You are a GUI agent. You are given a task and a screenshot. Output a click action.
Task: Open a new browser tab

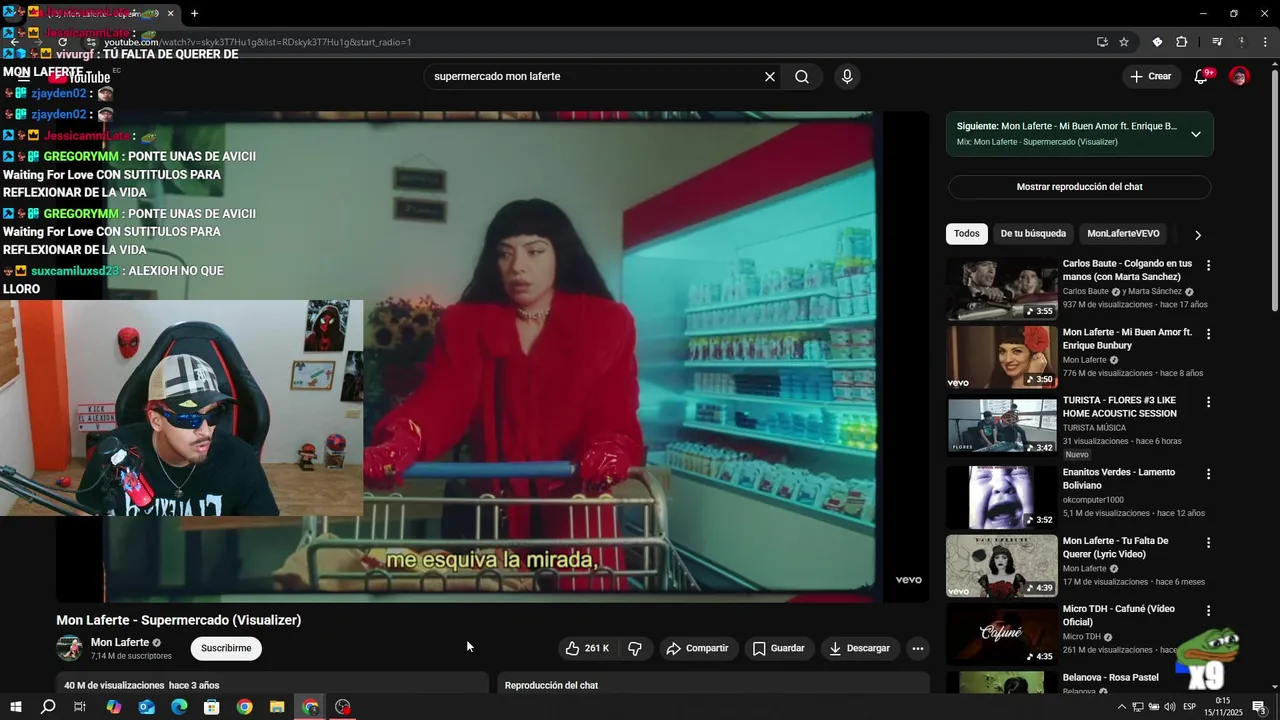tap(194, 13)
